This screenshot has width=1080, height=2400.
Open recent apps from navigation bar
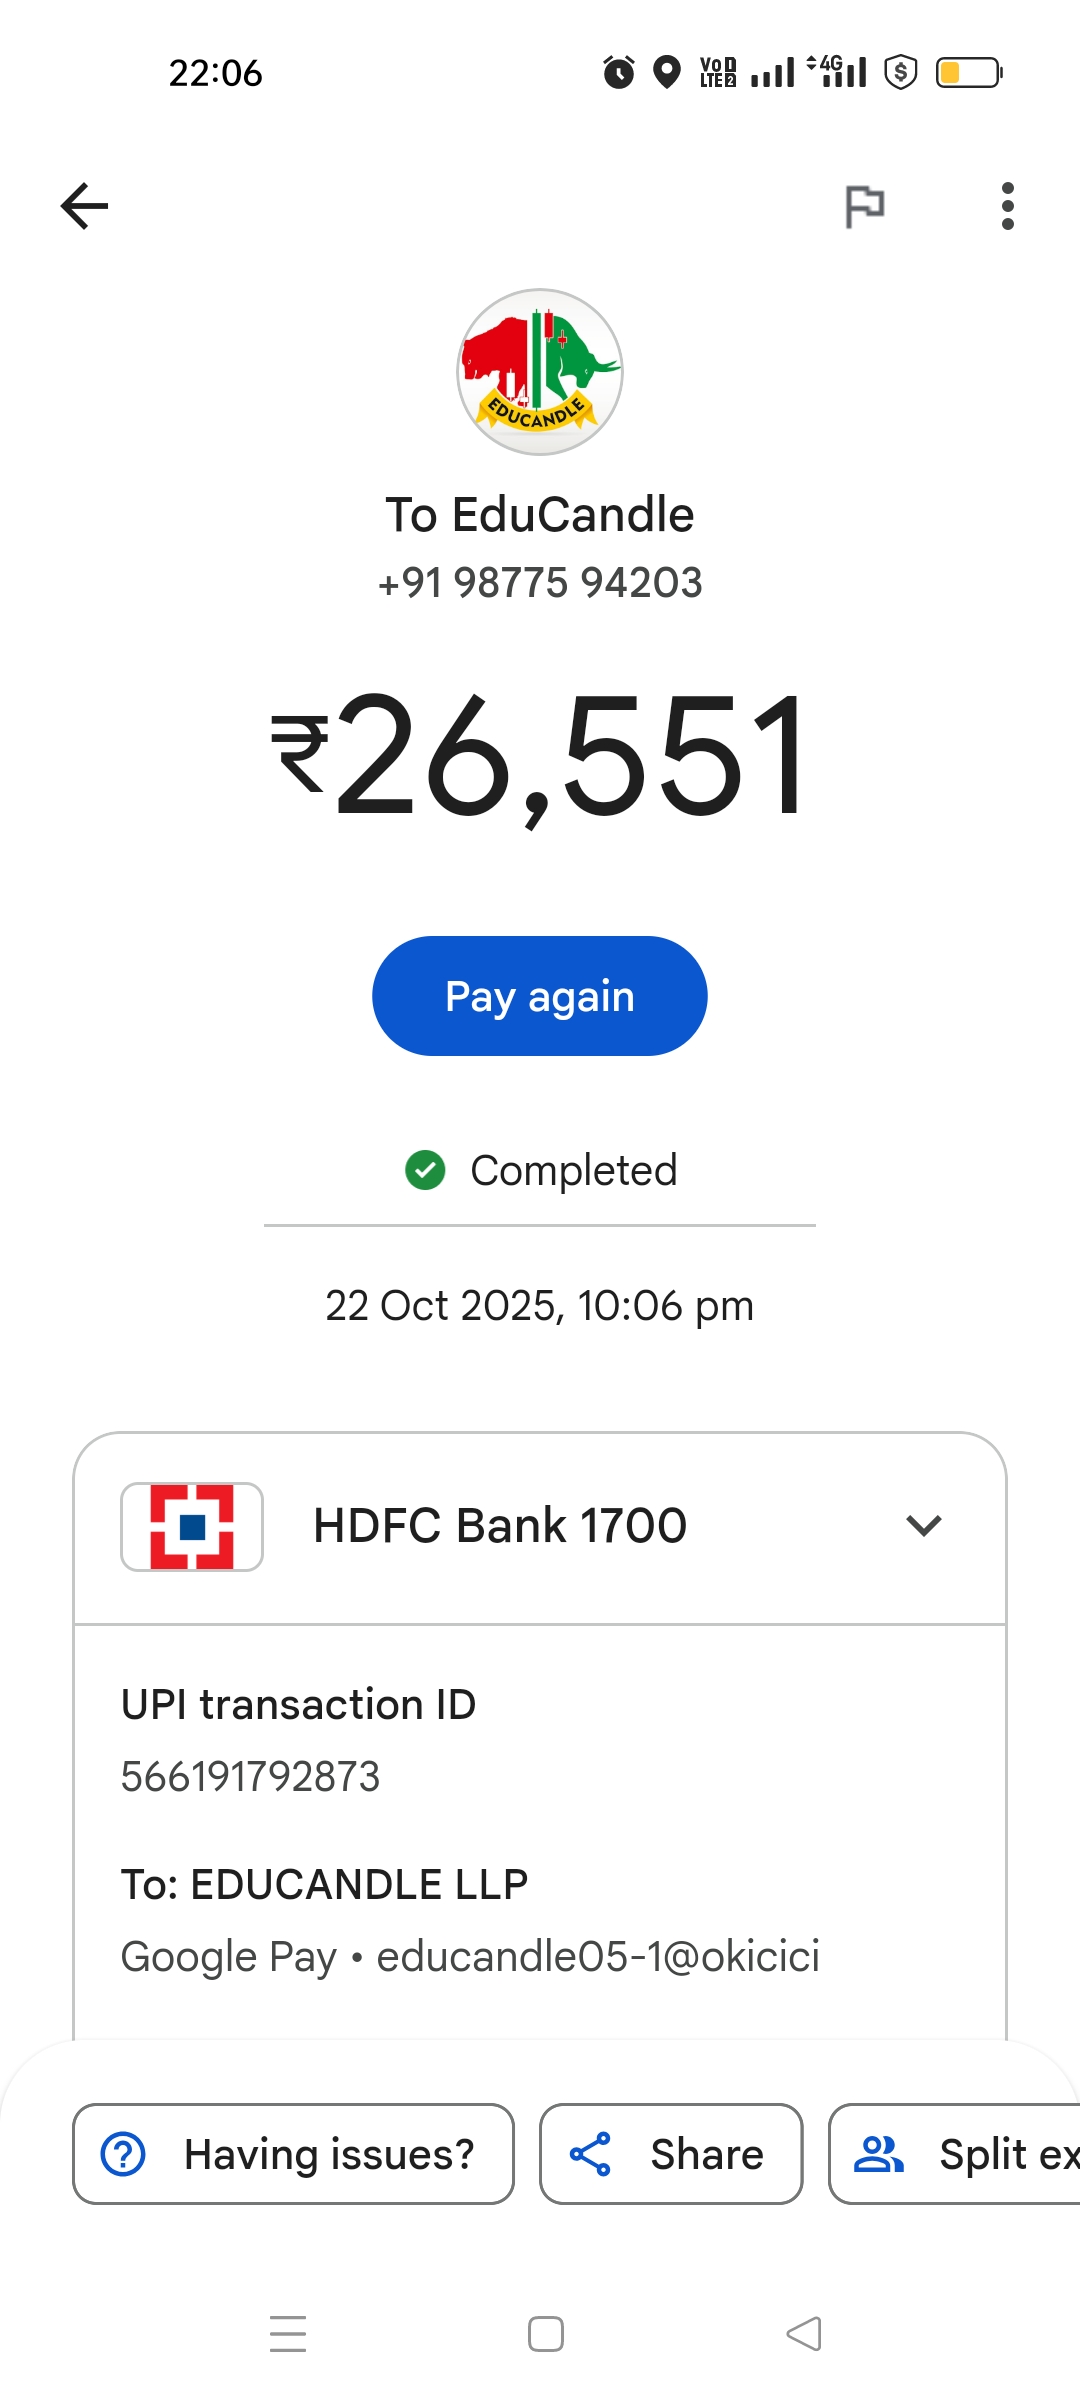288,2334
